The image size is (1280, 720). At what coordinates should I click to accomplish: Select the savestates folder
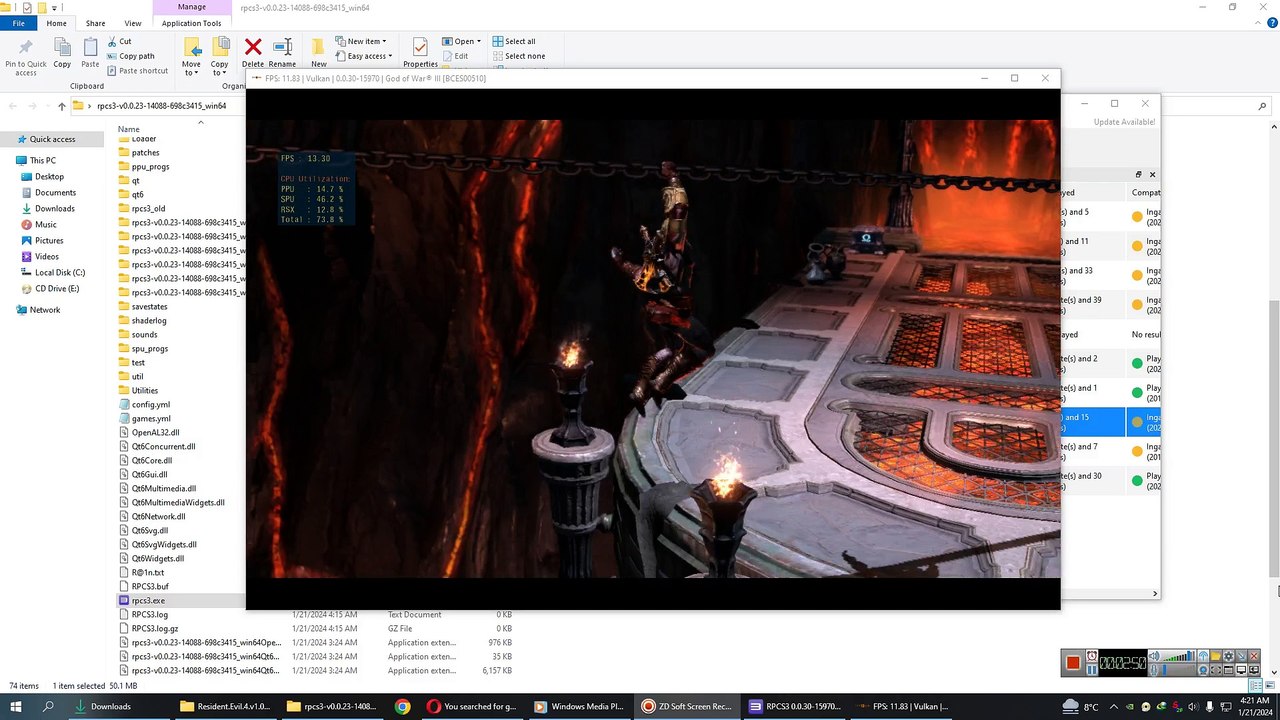[149, 306]
